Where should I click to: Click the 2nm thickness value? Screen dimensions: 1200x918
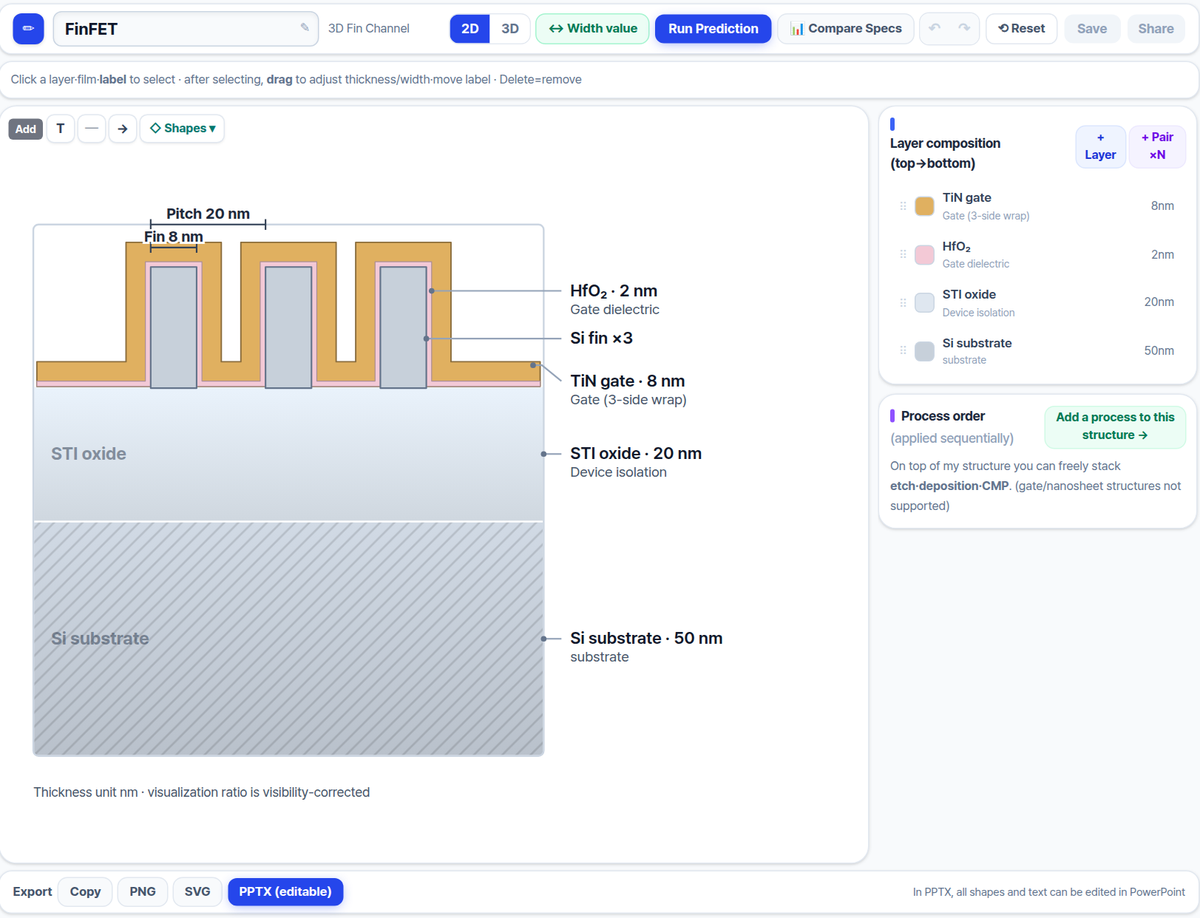pyautogui.click(x=1162, y=255)
